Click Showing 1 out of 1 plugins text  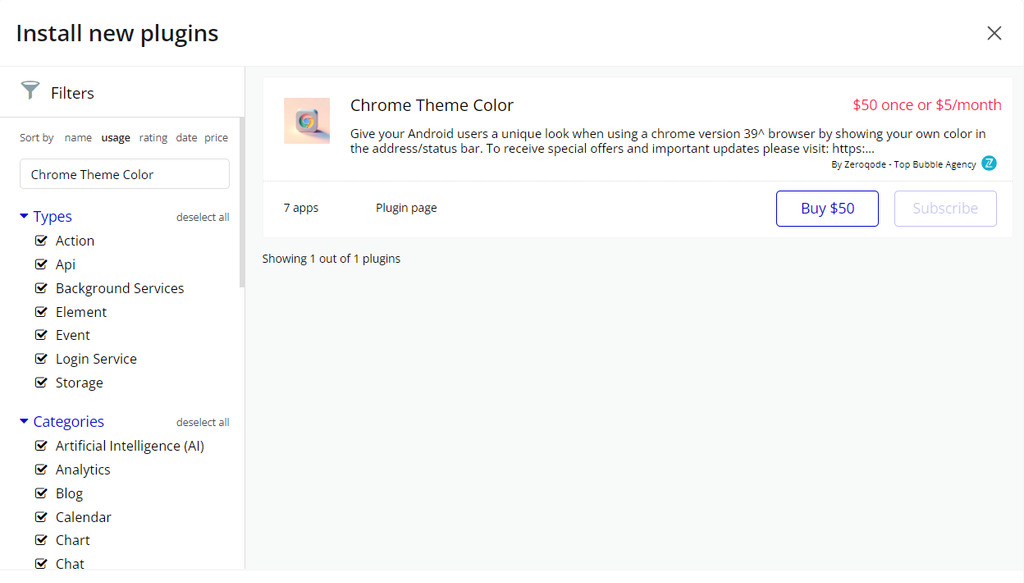pyautogui.click(x=331, y=259)
